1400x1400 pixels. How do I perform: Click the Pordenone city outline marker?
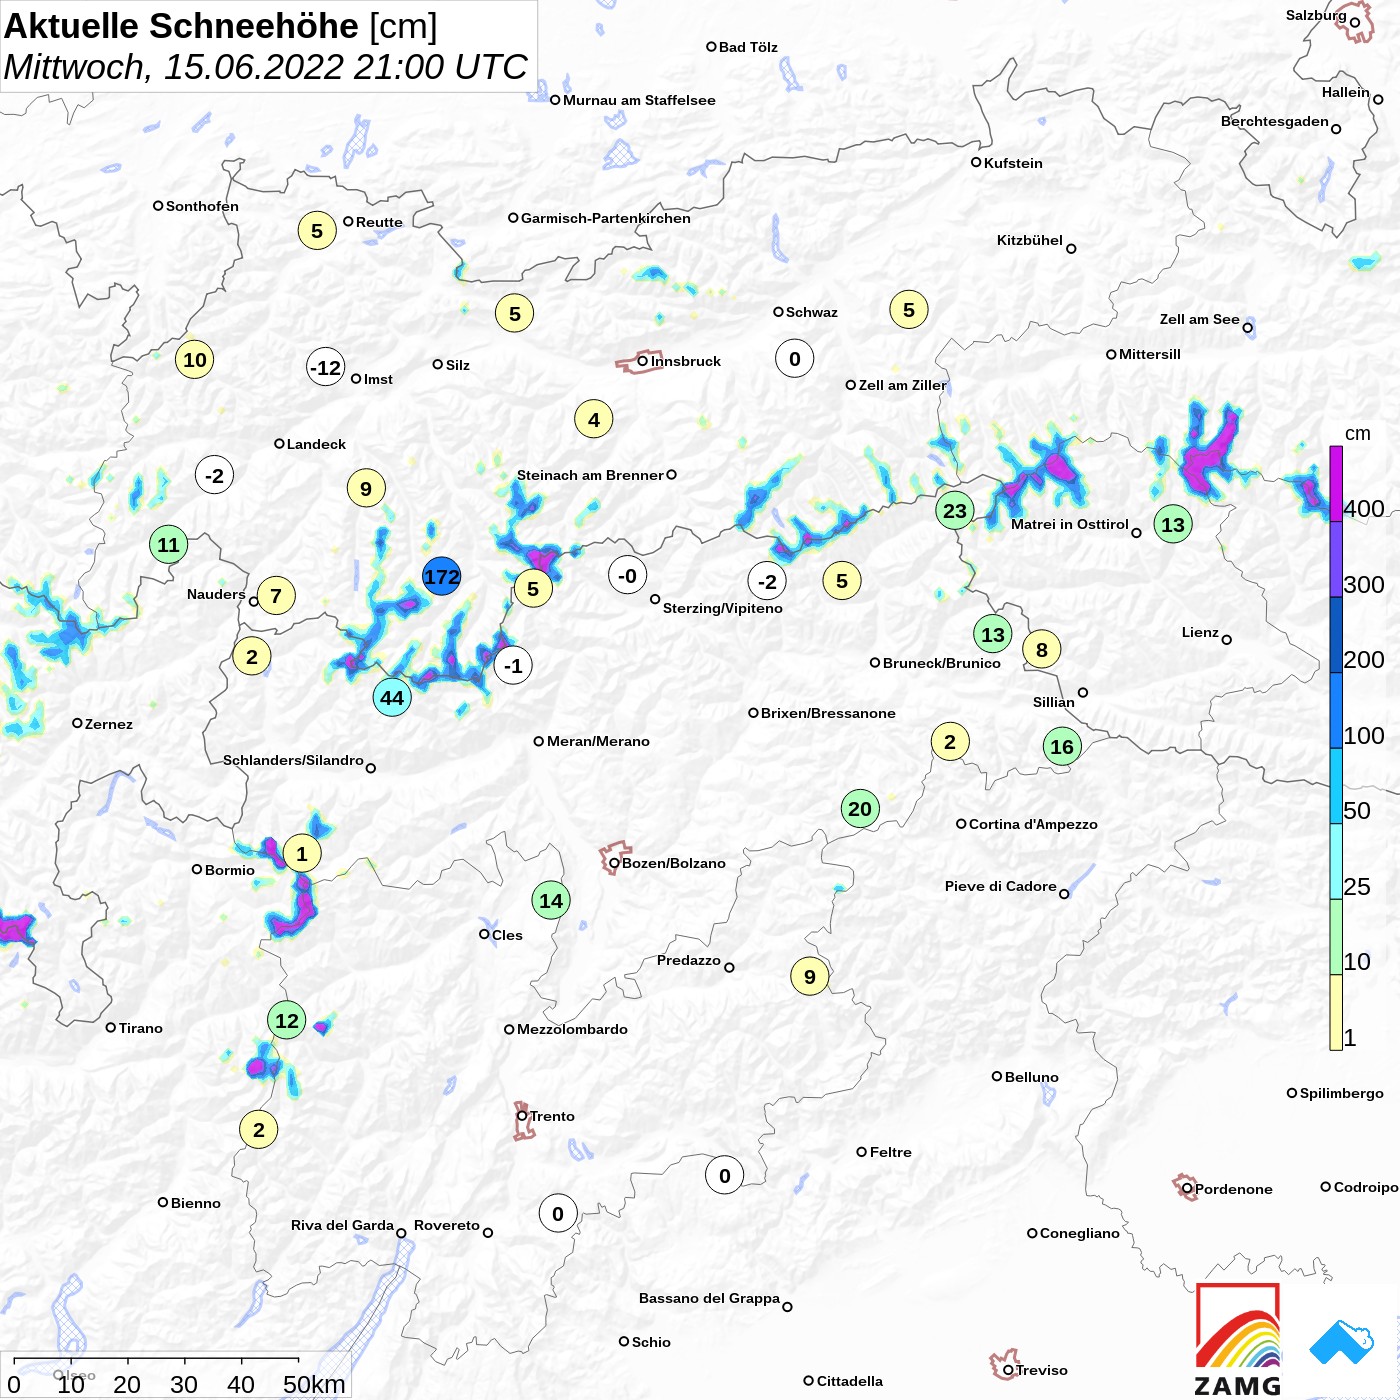1186,1187
